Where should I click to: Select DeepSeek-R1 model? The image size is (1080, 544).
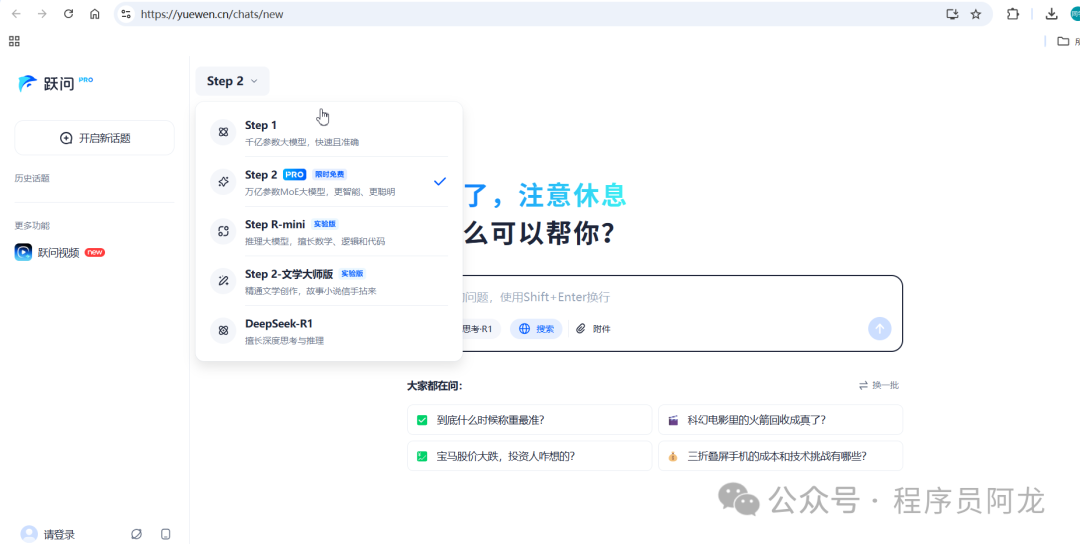pos(329,331)
